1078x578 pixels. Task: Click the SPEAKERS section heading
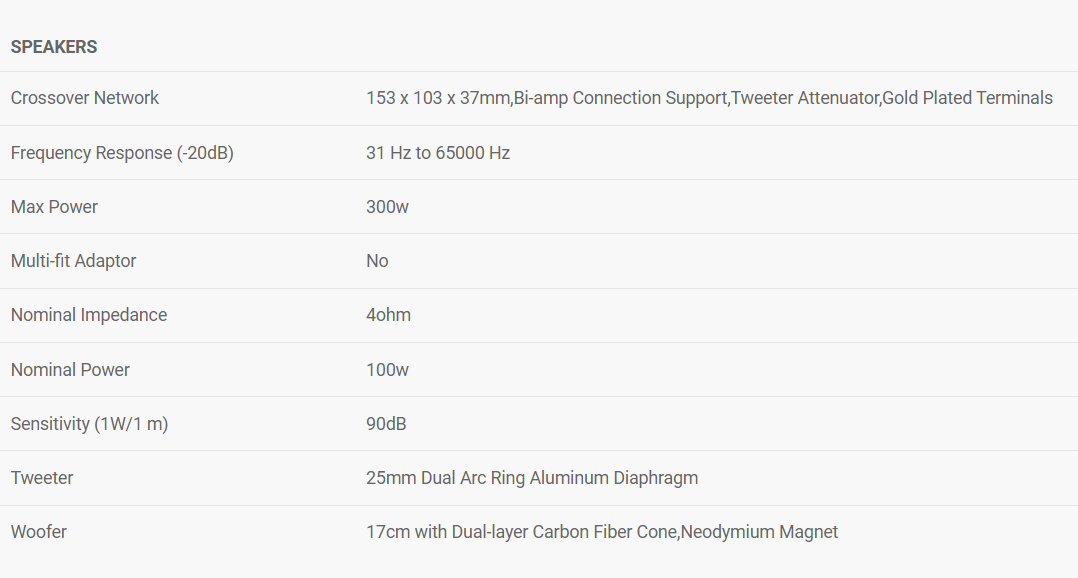[54, 47]
